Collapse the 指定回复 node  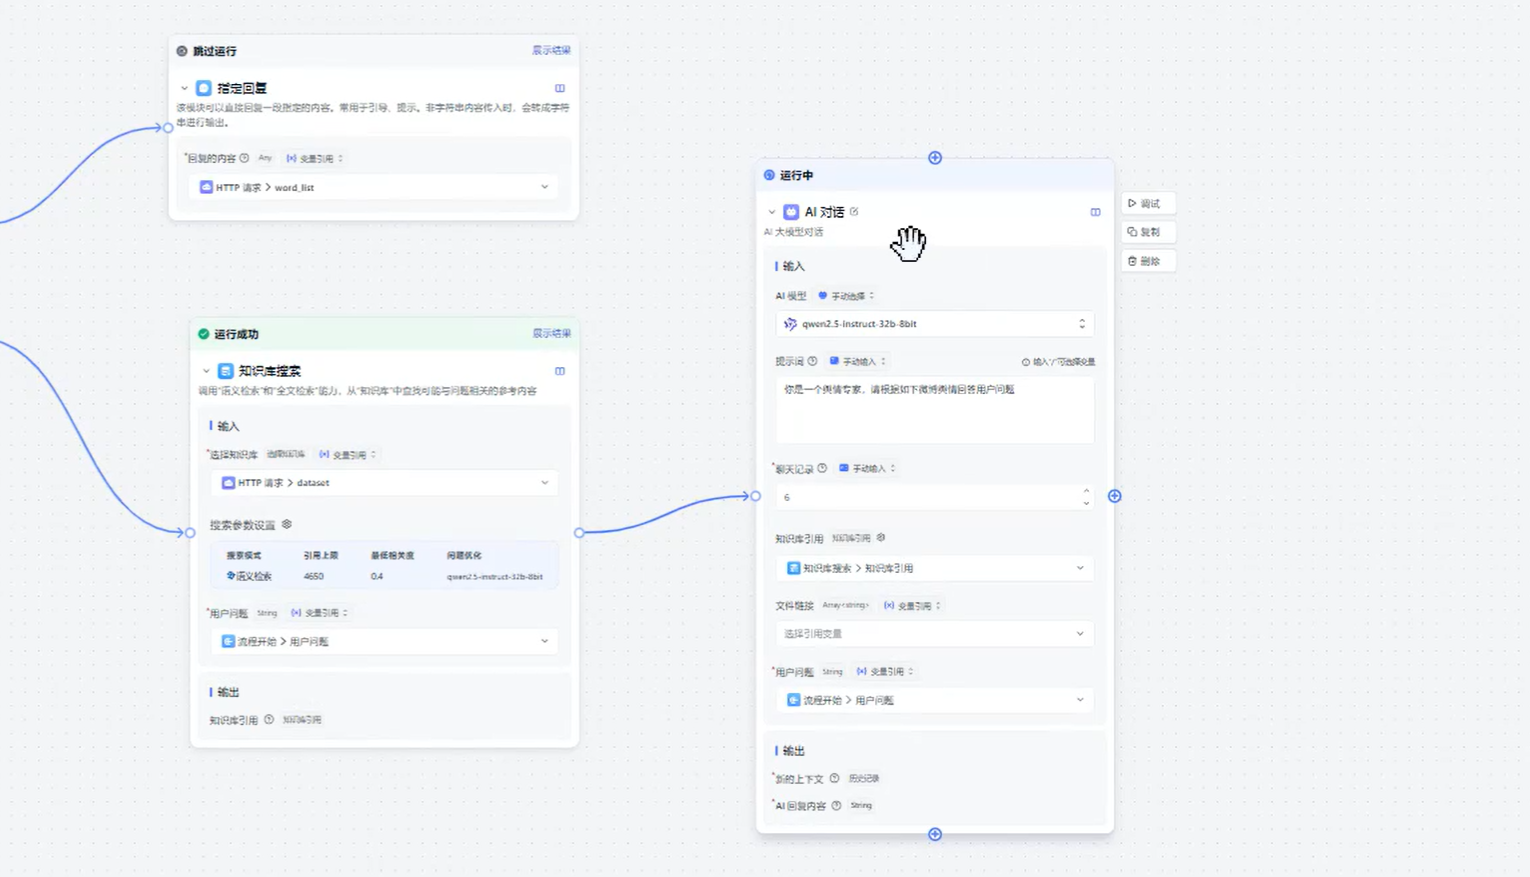pyautogui.click(x=184, y=88)
